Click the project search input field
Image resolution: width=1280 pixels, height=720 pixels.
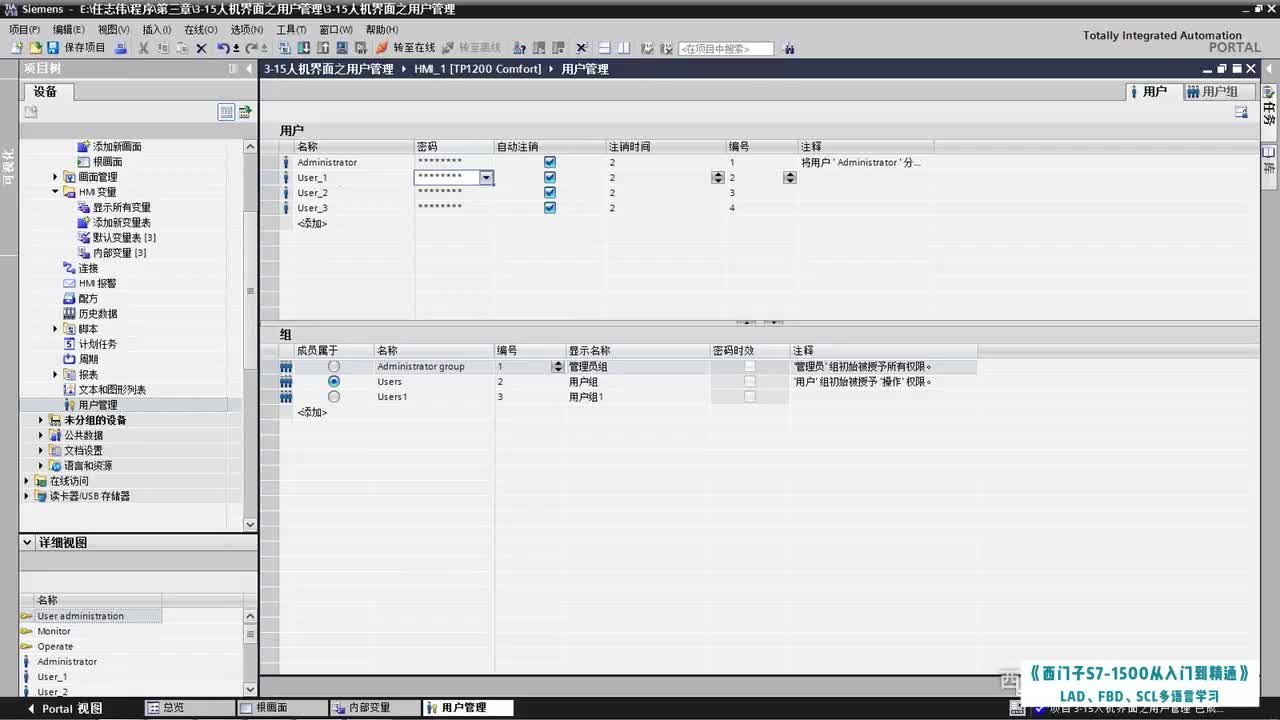pyautogui.click(x=726, y=48)
